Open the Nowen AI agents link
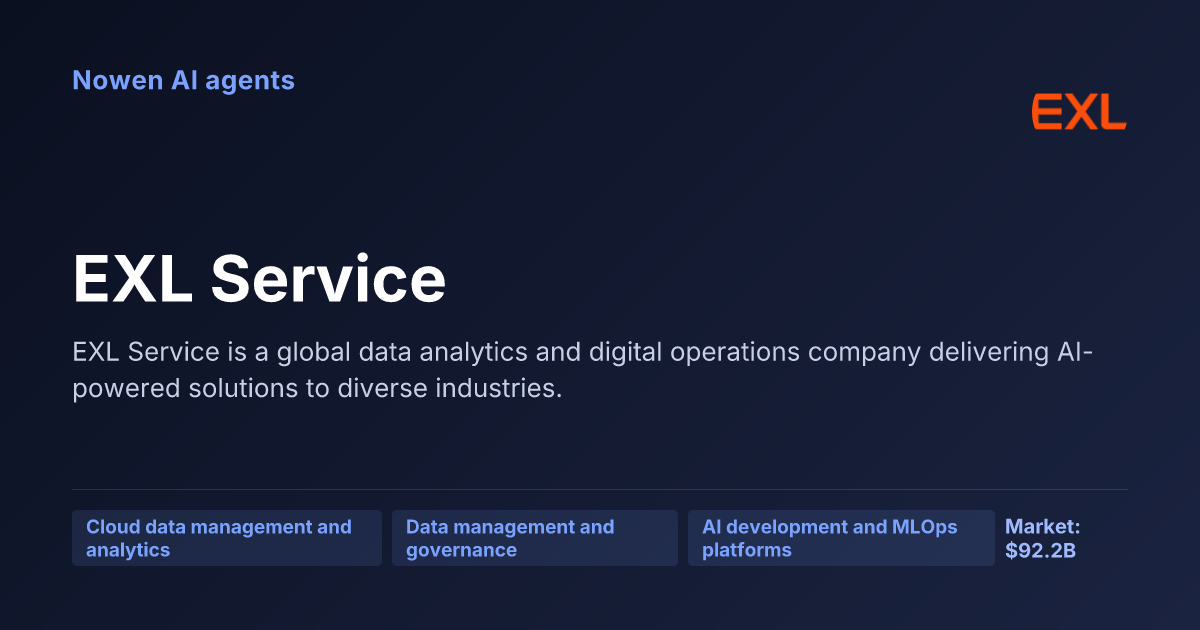The width and height of the screenshot is (1200, 630). (x=183, y=80)
